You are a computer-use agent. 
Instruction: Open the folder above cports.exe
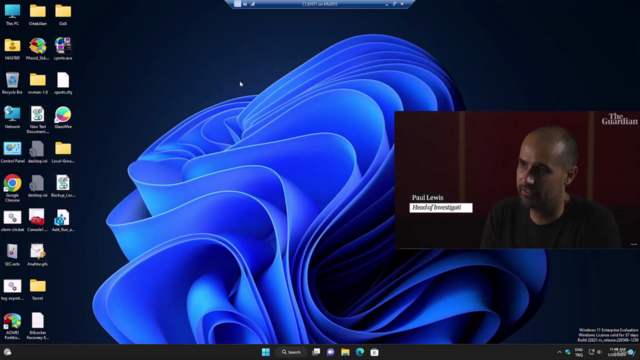(x=63, y=14)
